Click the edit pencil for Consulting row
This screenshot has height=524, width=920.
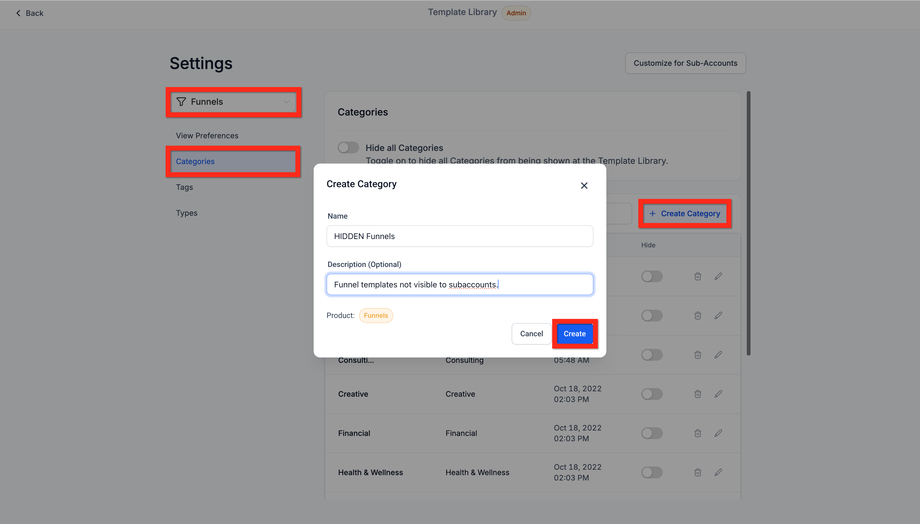click(x=718, y=355)
